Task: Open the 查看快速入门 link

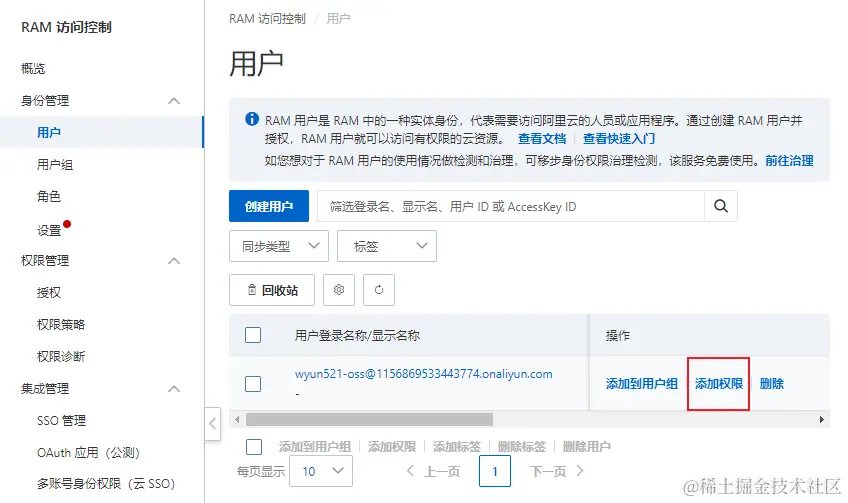Action: [619, 138]
